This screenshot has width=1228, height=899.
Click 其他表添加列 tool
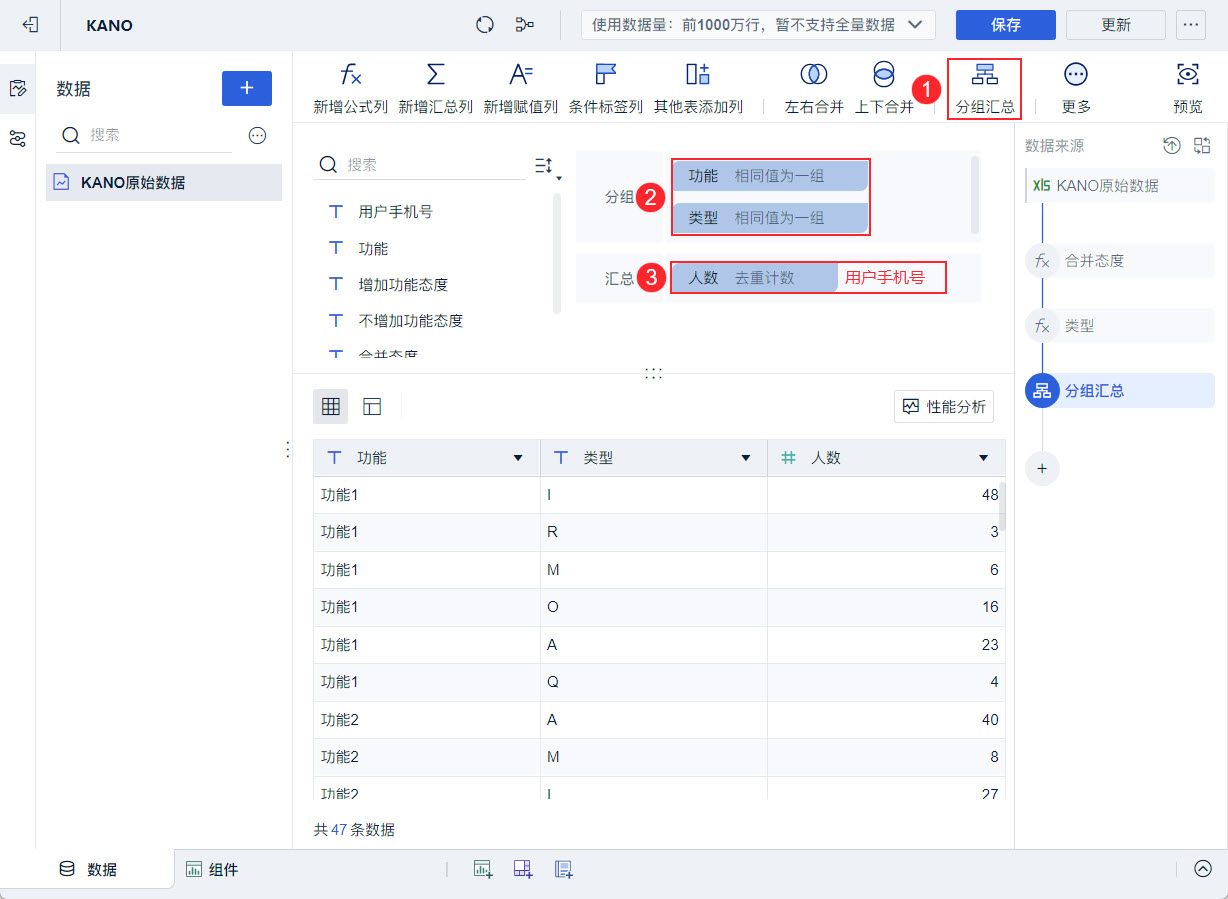tap(698, 88)
